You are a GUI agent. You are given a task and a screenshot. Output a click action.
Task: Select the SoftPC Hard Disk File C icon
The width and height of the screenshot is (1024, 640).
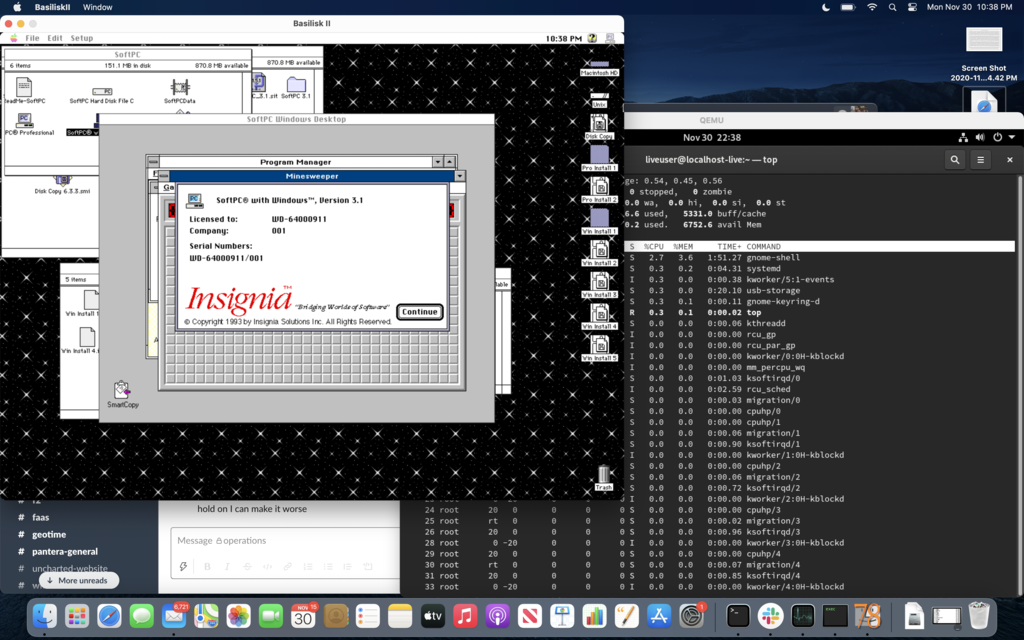coord(102,94)
